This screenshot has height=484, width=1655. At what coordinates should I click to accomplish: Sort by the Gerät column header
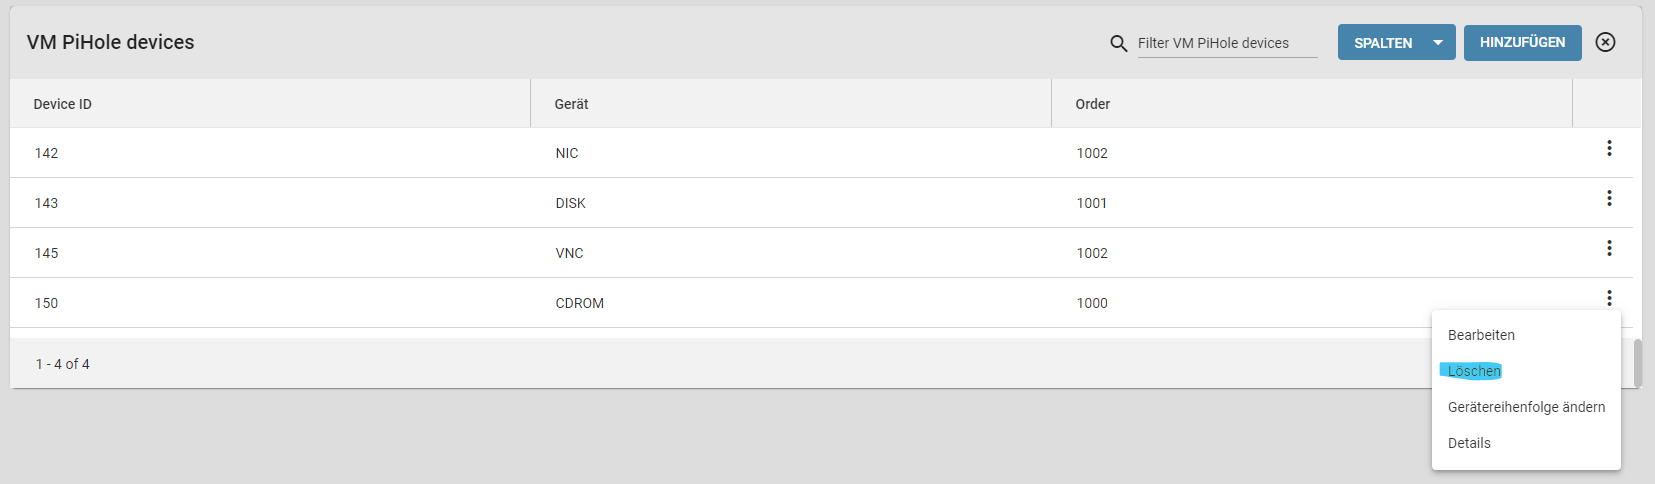(571, 104)
